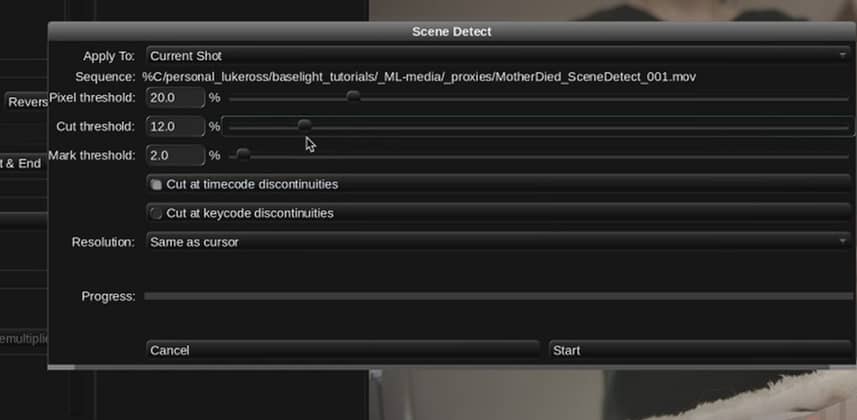
Task: Cancel the Scene Detect dialog
Action: click(x=343, y=350)
